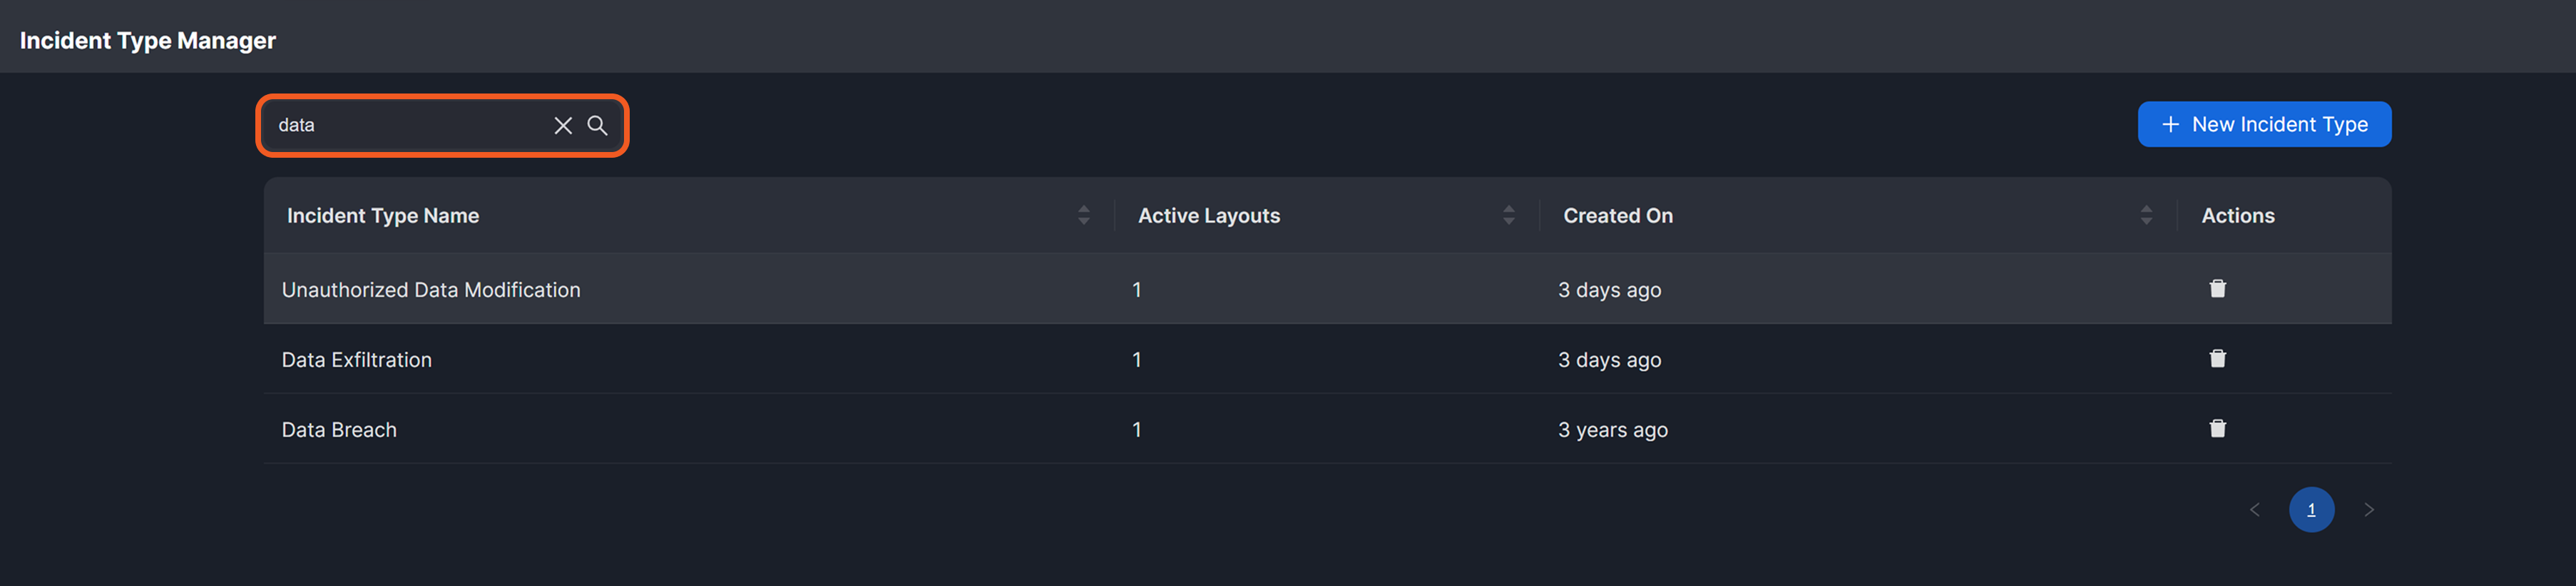Viewport: 2576px width, 586px height.
Task: Delete the Data Exfiltration incident type
Action: coord(2217,359)
